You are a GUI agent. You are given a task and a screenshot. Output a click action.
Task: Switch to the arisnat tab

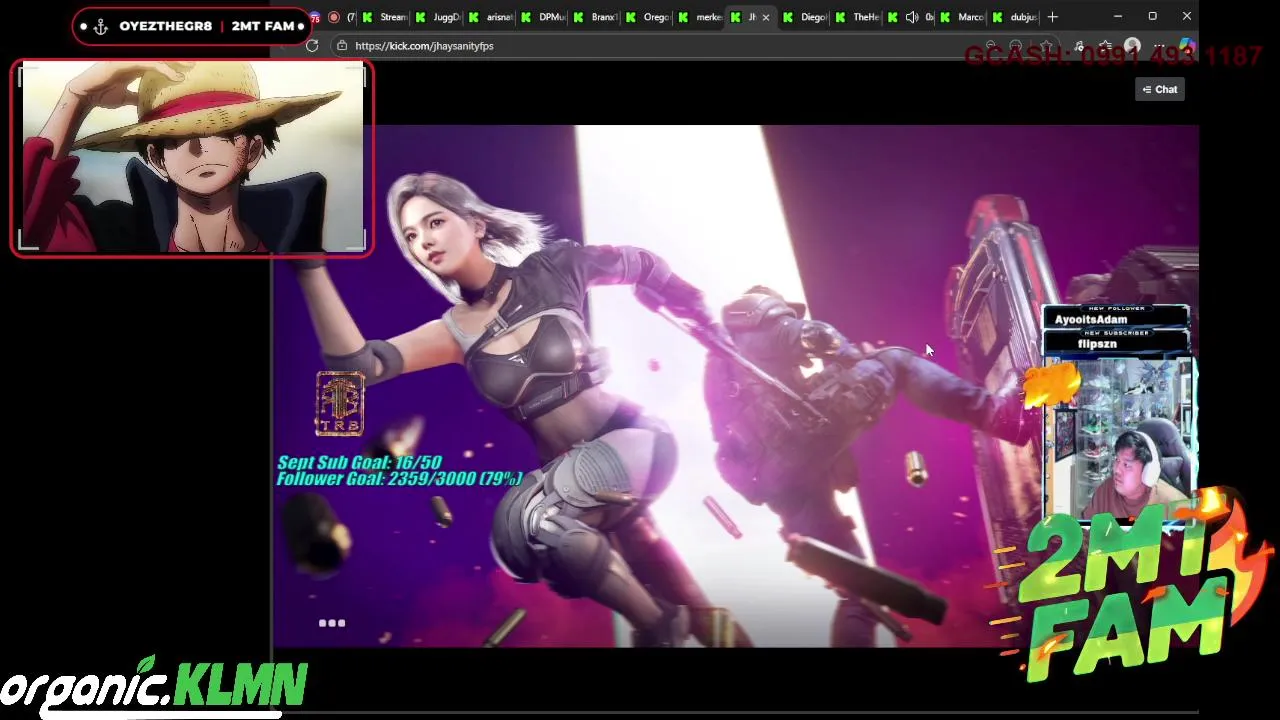tap(491, 17)
